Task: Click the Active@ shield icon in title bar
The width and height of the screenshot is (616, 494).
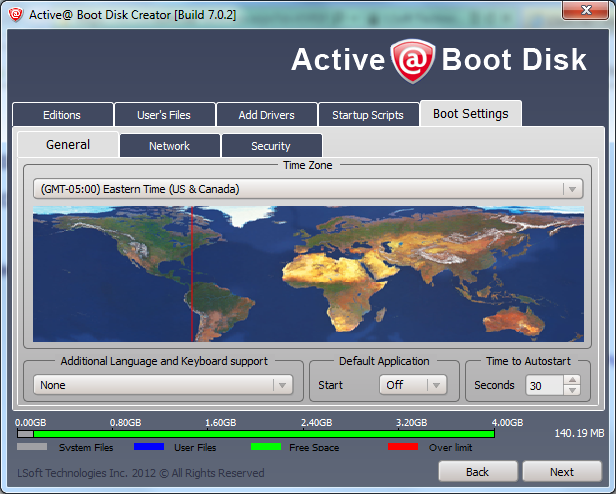Action: 16,15
